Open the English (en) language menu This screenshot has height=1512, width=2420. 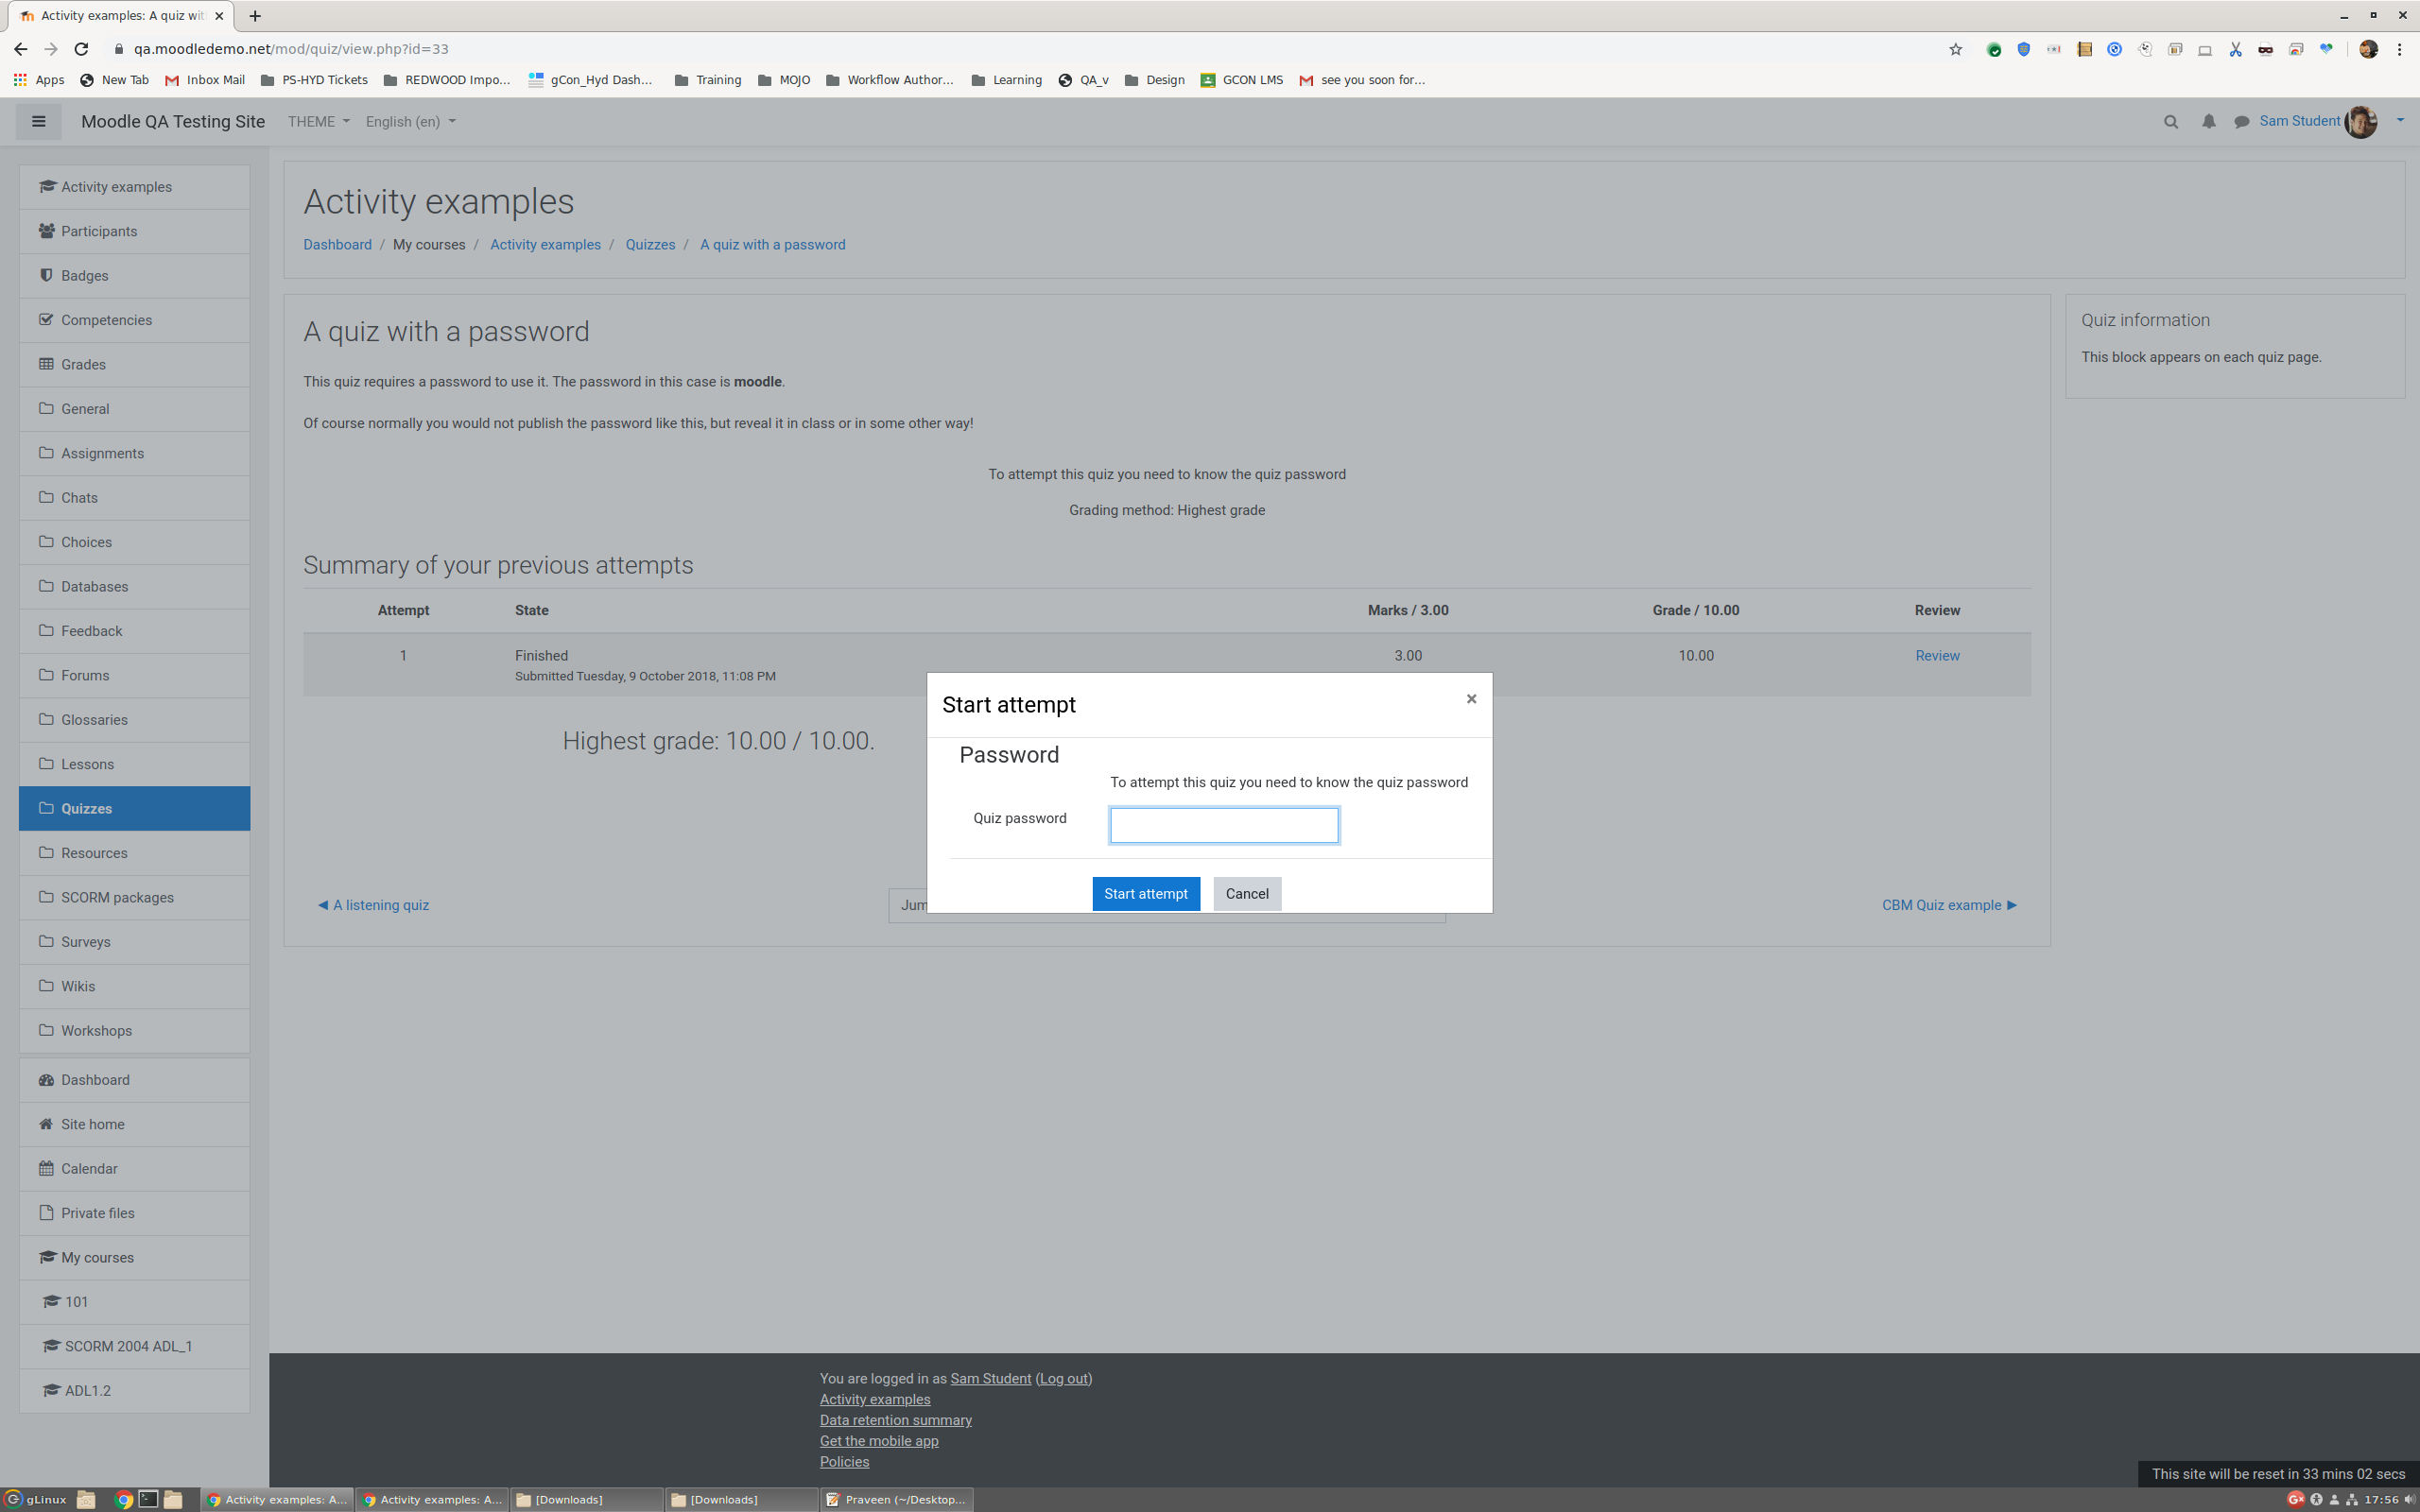pos(410,121)
